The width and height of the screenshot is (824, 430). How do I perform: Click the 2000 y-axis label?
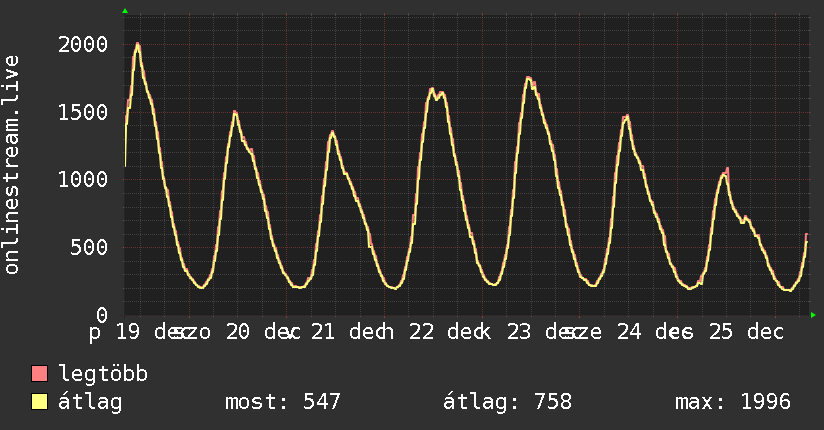[x=83, y=44]
